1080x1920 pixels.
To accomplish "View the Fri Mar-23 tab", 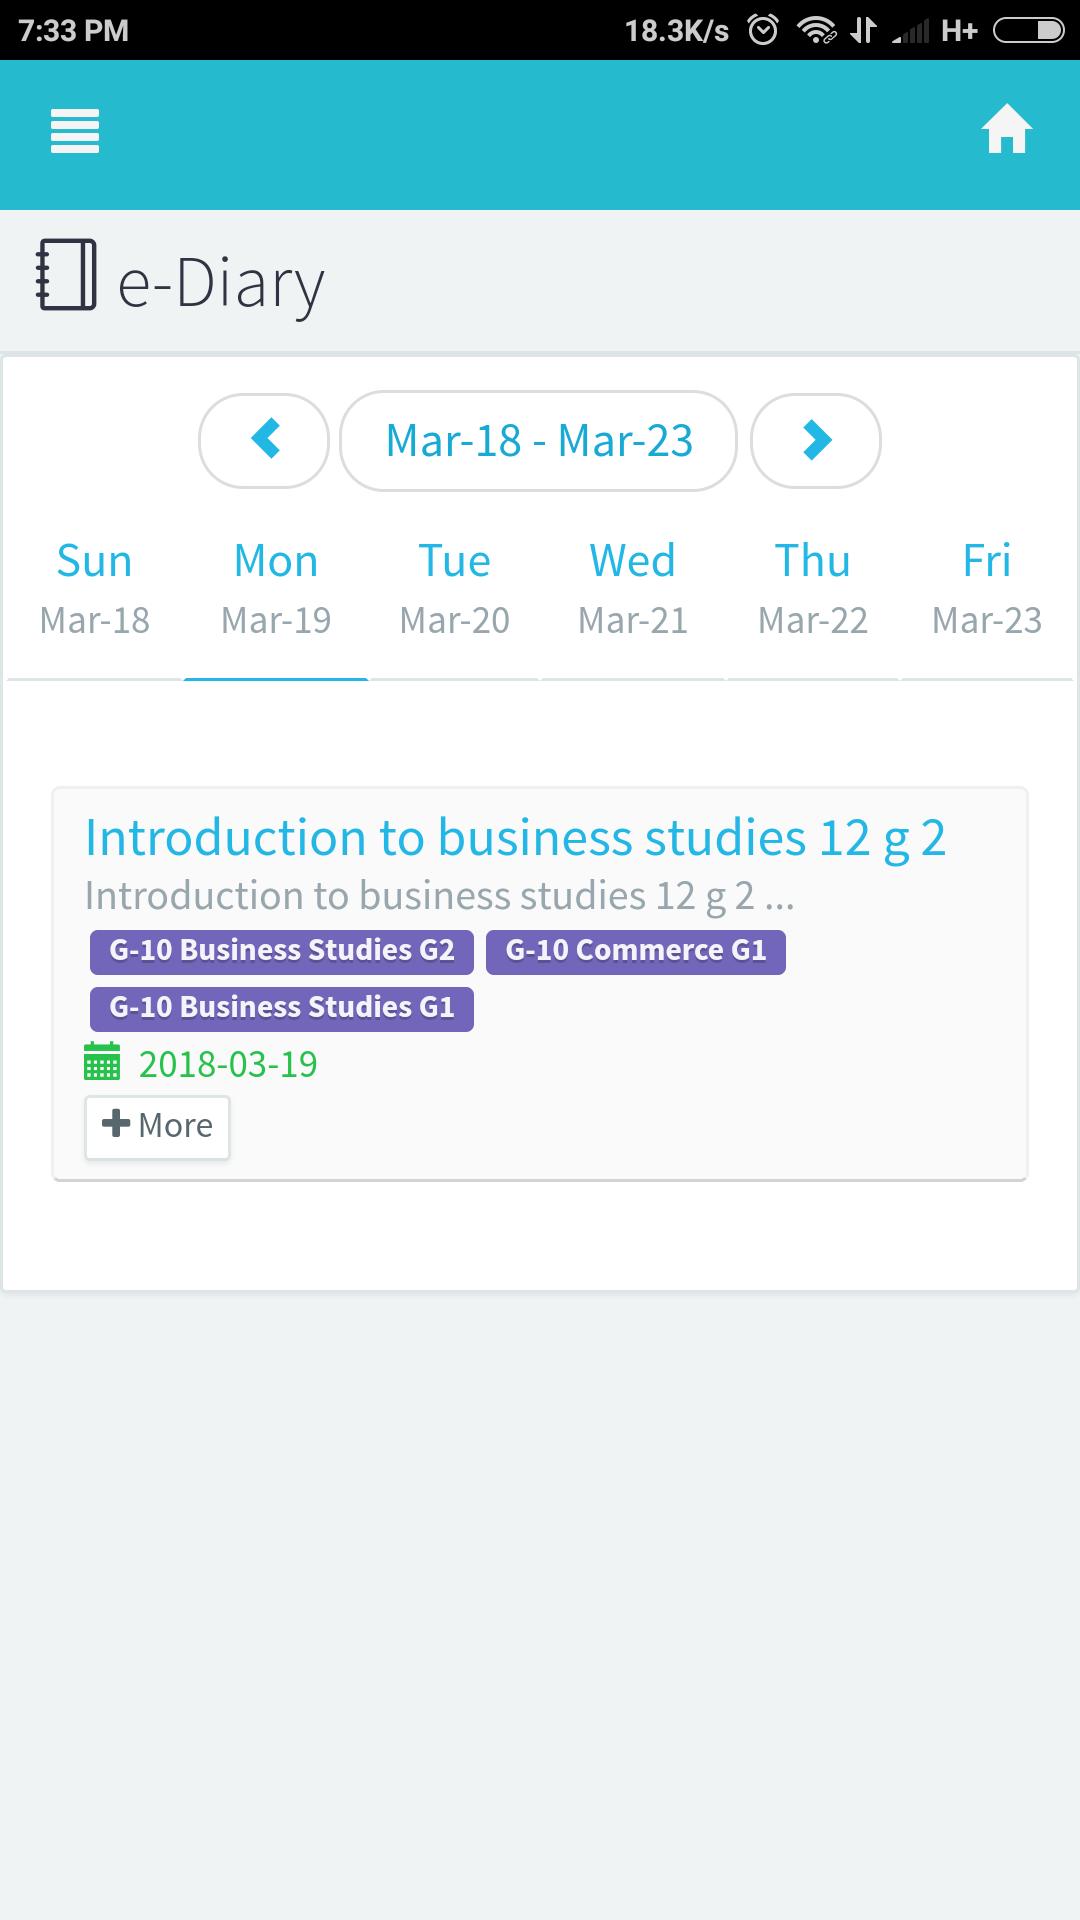I will [x=987, y=590].
